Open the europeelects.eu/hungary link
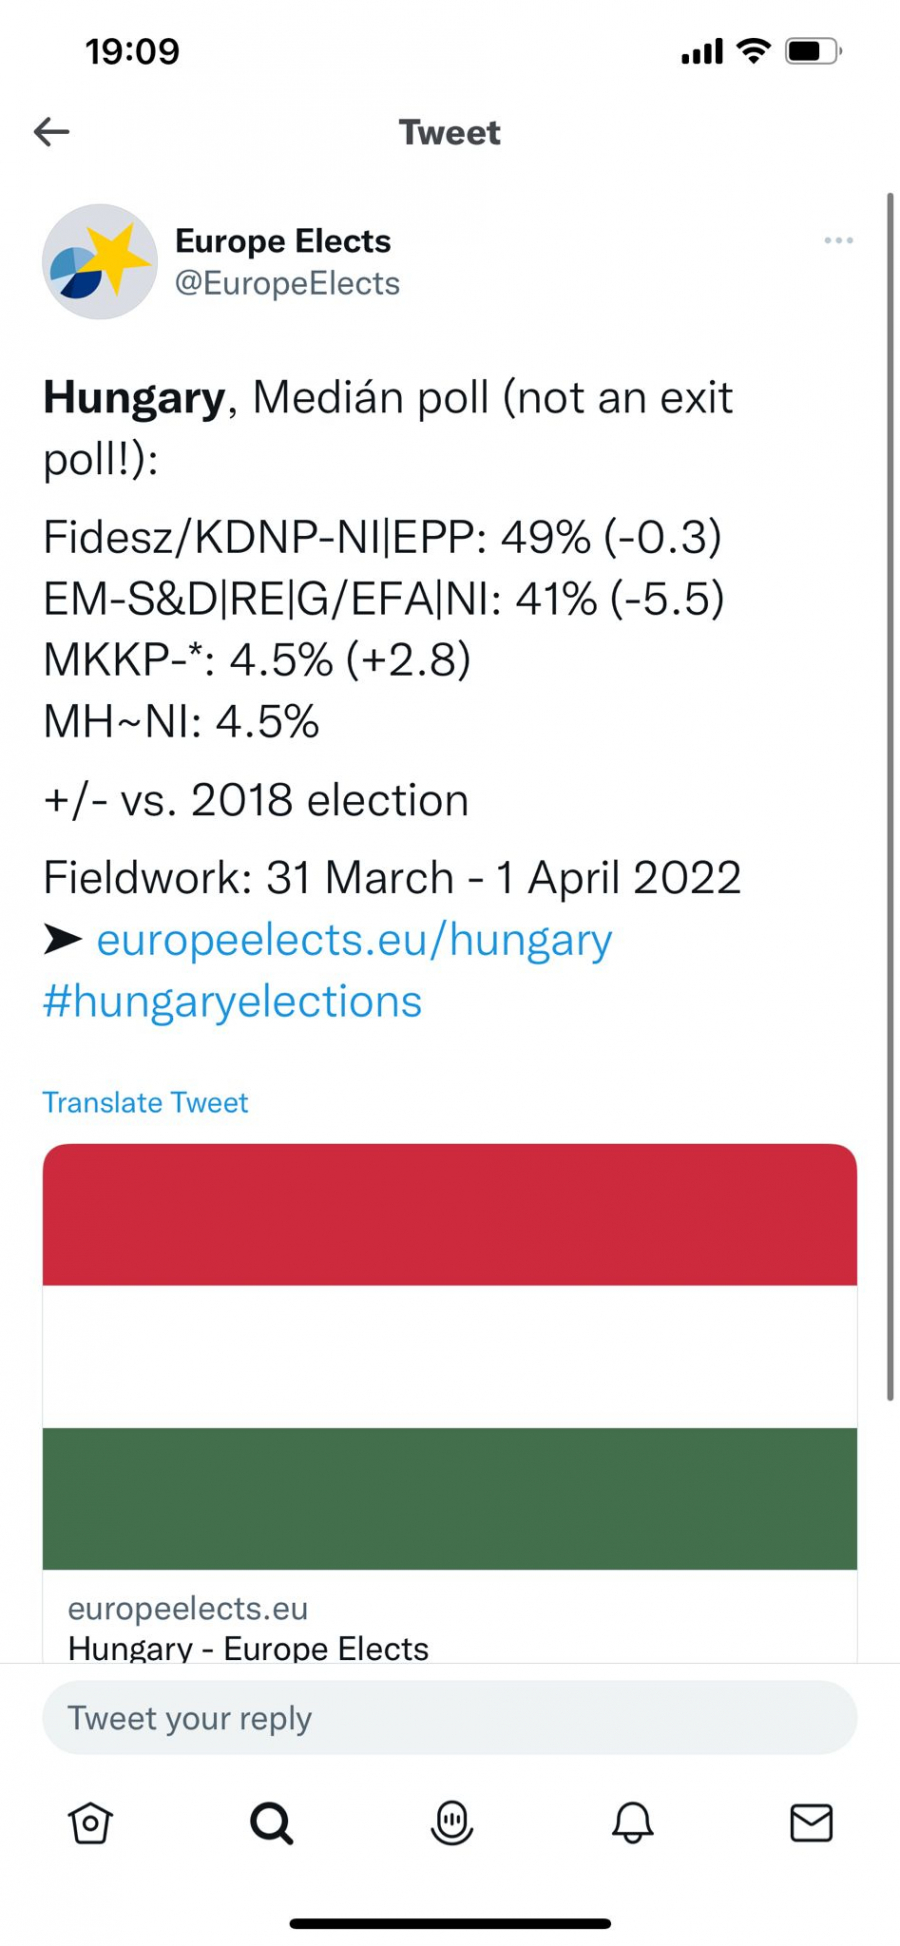Viewport: 900px width, 1946px height. tap(354, 940)
